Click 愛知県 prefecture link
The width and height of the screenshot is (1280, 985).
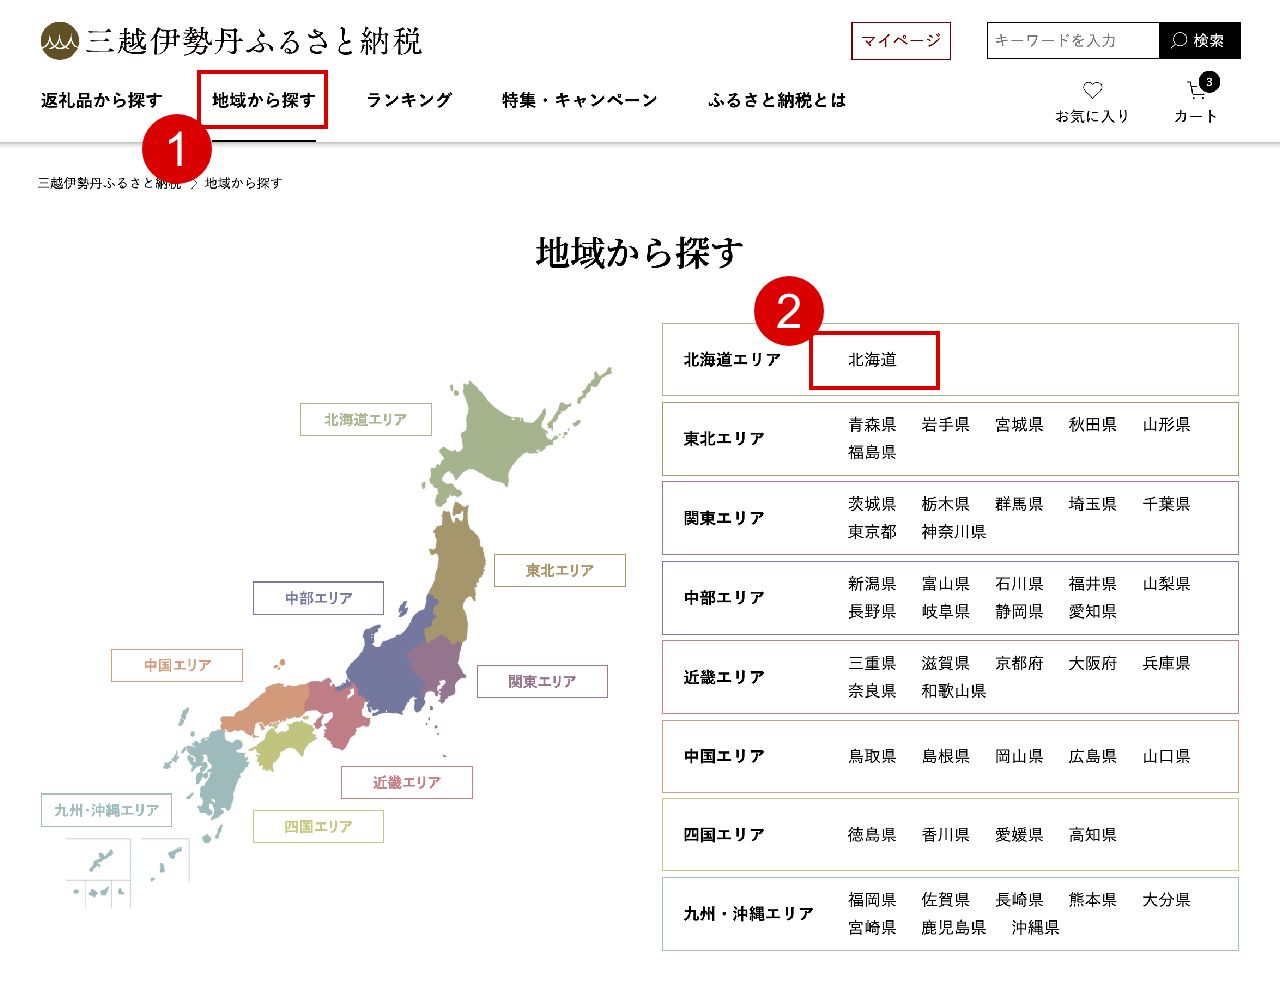pos(1092,612)
